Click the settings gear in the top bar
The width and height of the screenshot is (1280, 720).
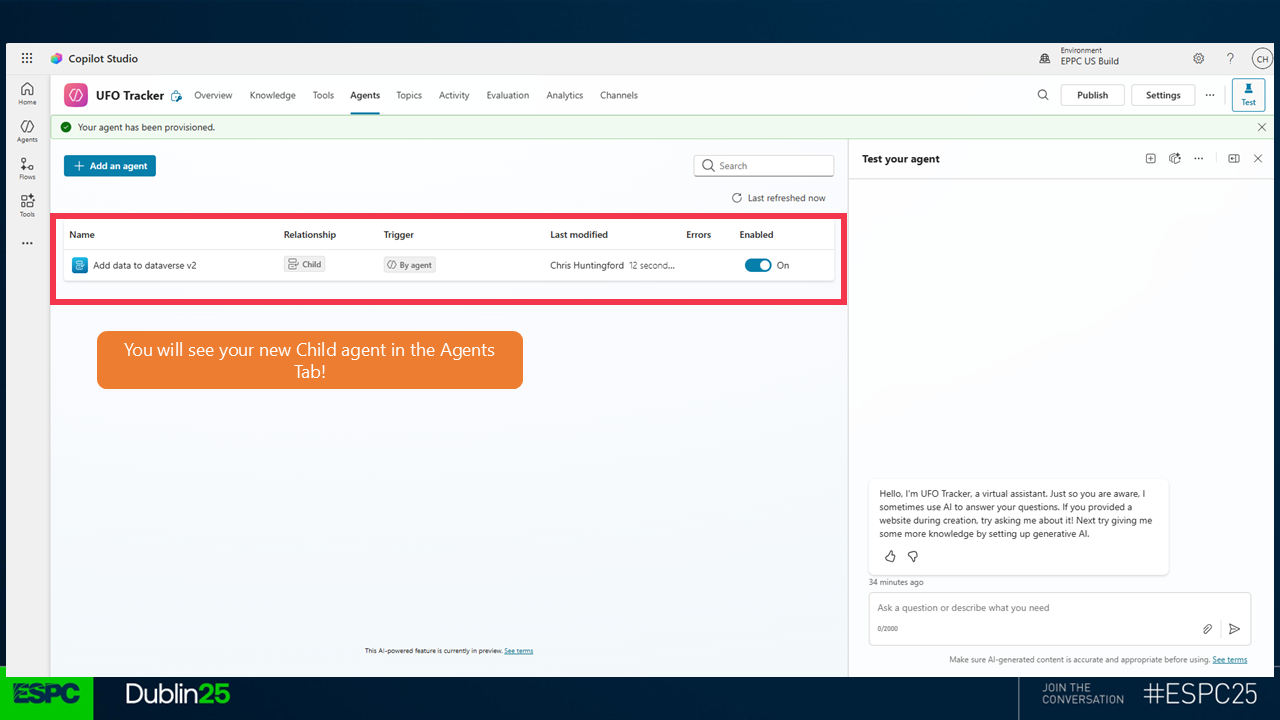pyautogui.click(x=1198, y=59)
